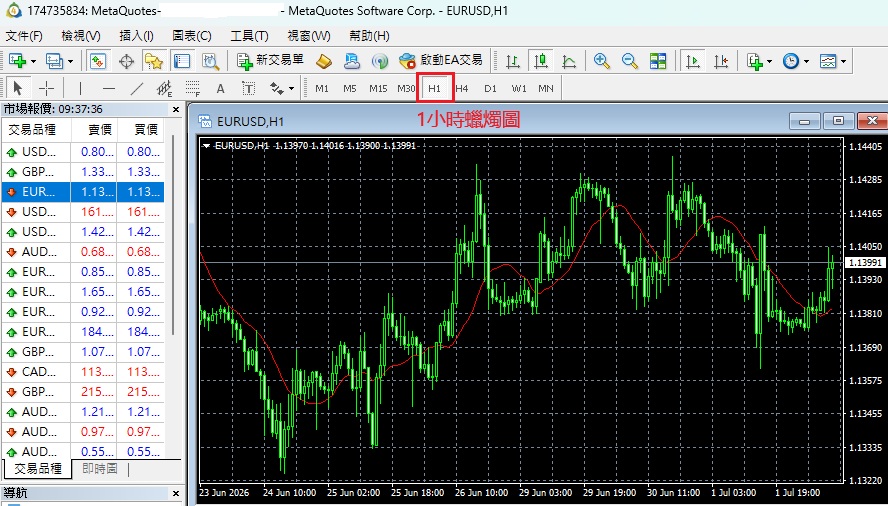
Task: Click the Periods clock icon
Action: [791, 61]
